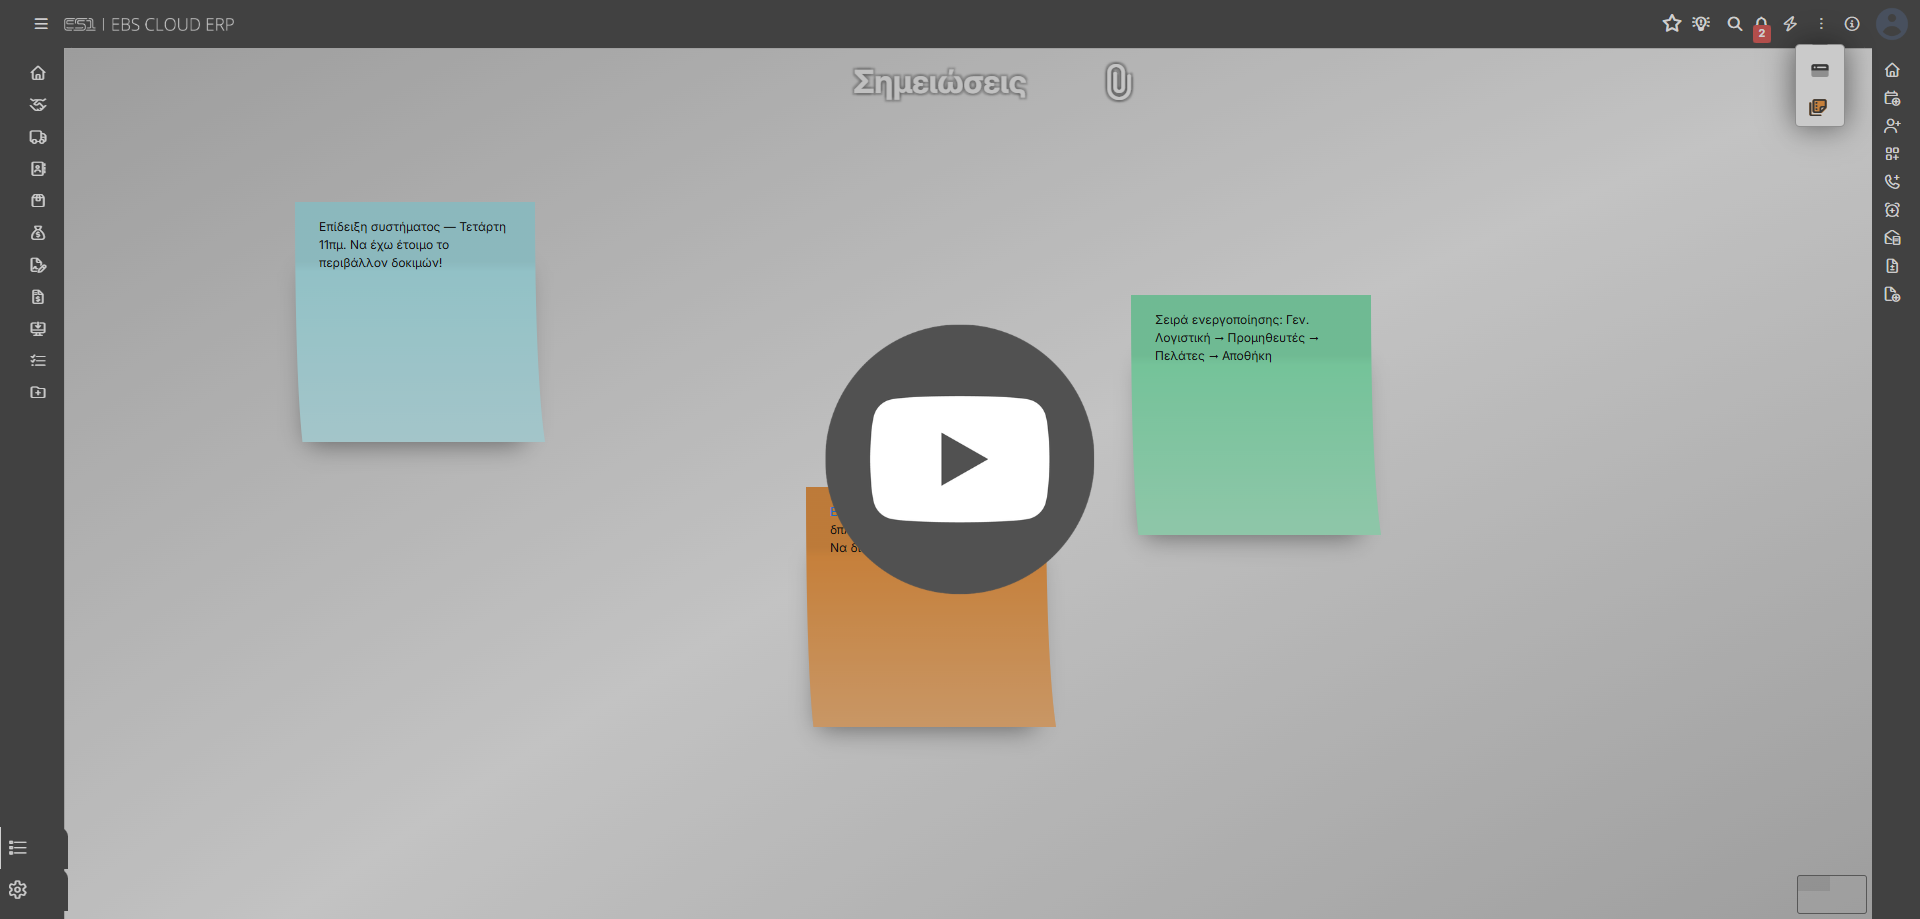Open the checklist tasks module
Image resolution: width=1920 pixels, height=919 pixels.
click(x=38, y=361)
